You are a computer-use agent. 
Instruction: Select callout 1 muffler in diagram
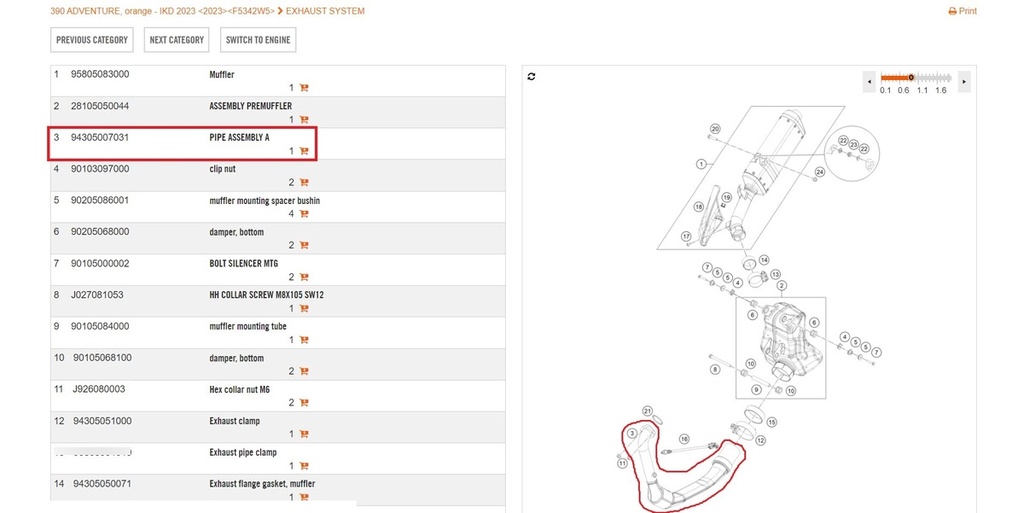tap(701, 164)
